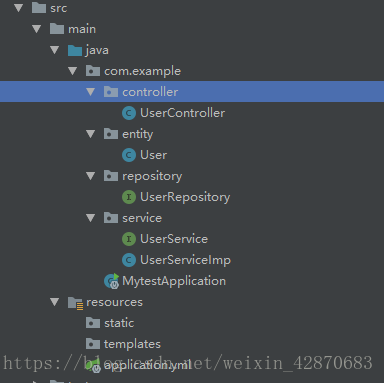384x383 pixels.
Task: Click the com.example package icon
Action: click(x=93, y=71)
